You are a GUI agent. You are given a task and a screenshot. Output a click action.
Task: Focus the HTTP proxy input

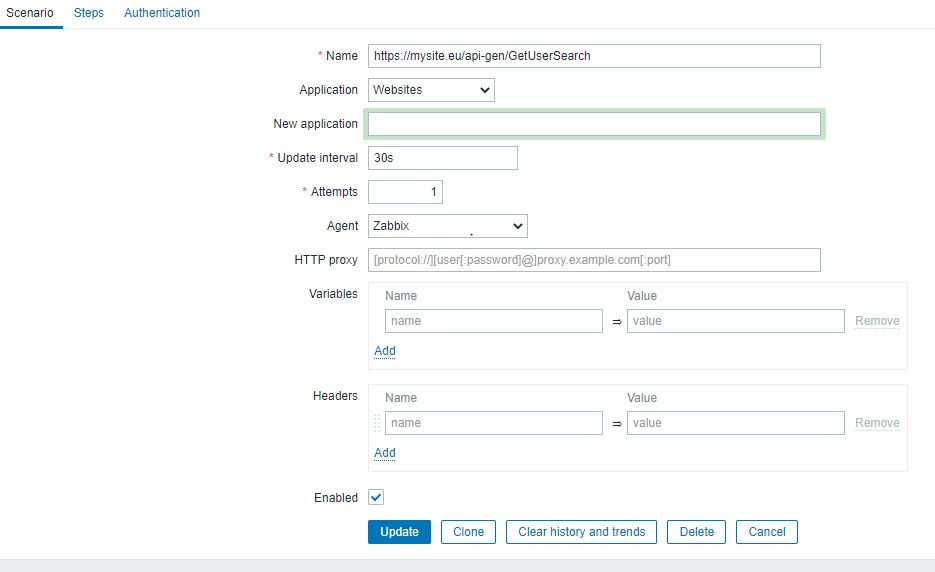(x=594, y=260)
